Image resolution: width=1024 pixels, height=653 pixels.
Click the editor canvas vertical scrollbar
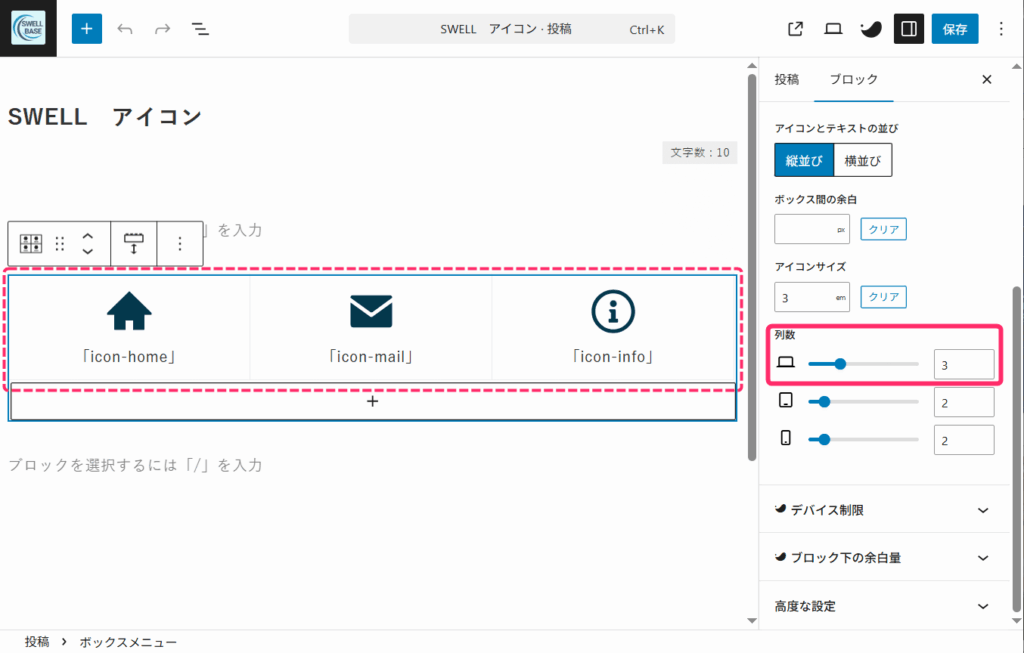coord(752,268)
